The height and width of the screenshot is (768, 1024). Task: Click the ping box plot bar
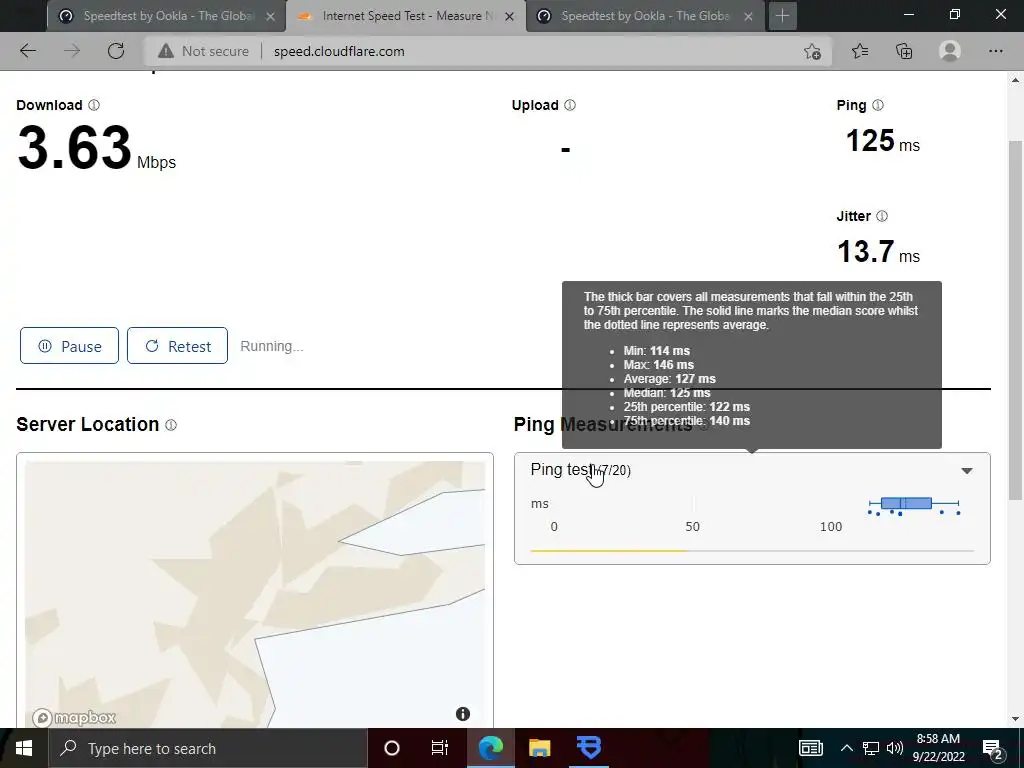coord(906,503)
